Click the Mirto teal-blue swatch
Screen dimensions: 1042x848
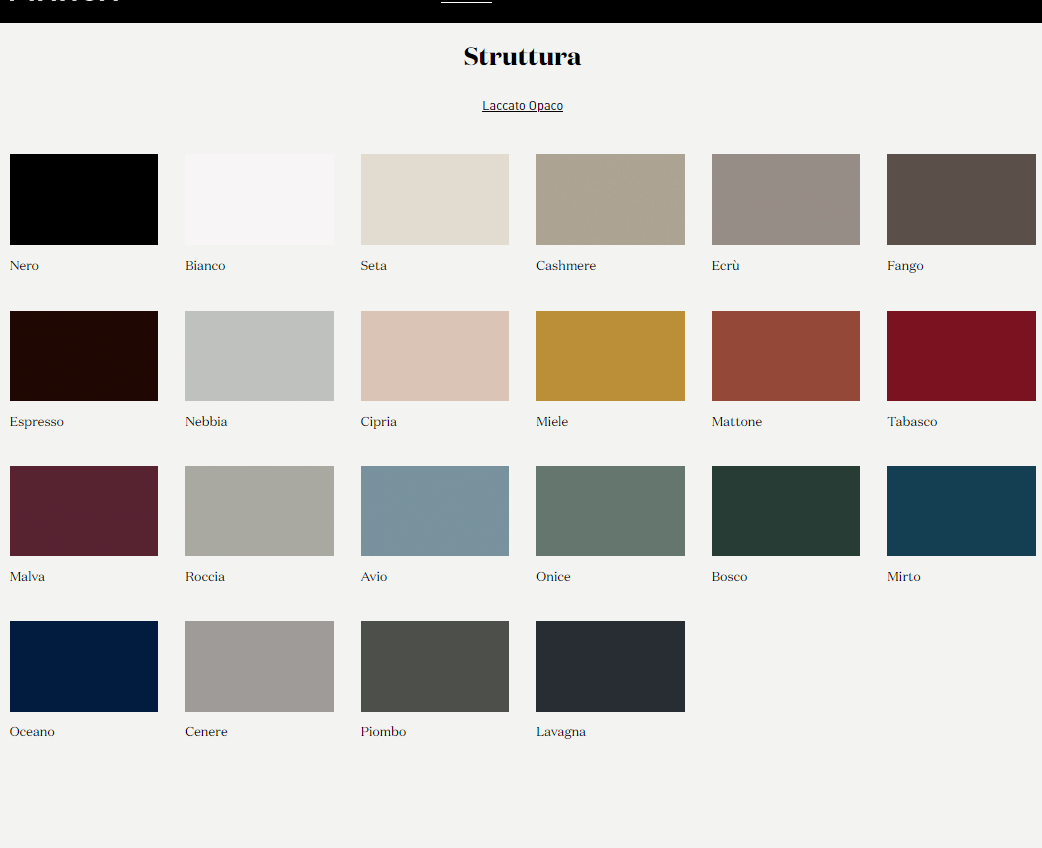(961, 511)
